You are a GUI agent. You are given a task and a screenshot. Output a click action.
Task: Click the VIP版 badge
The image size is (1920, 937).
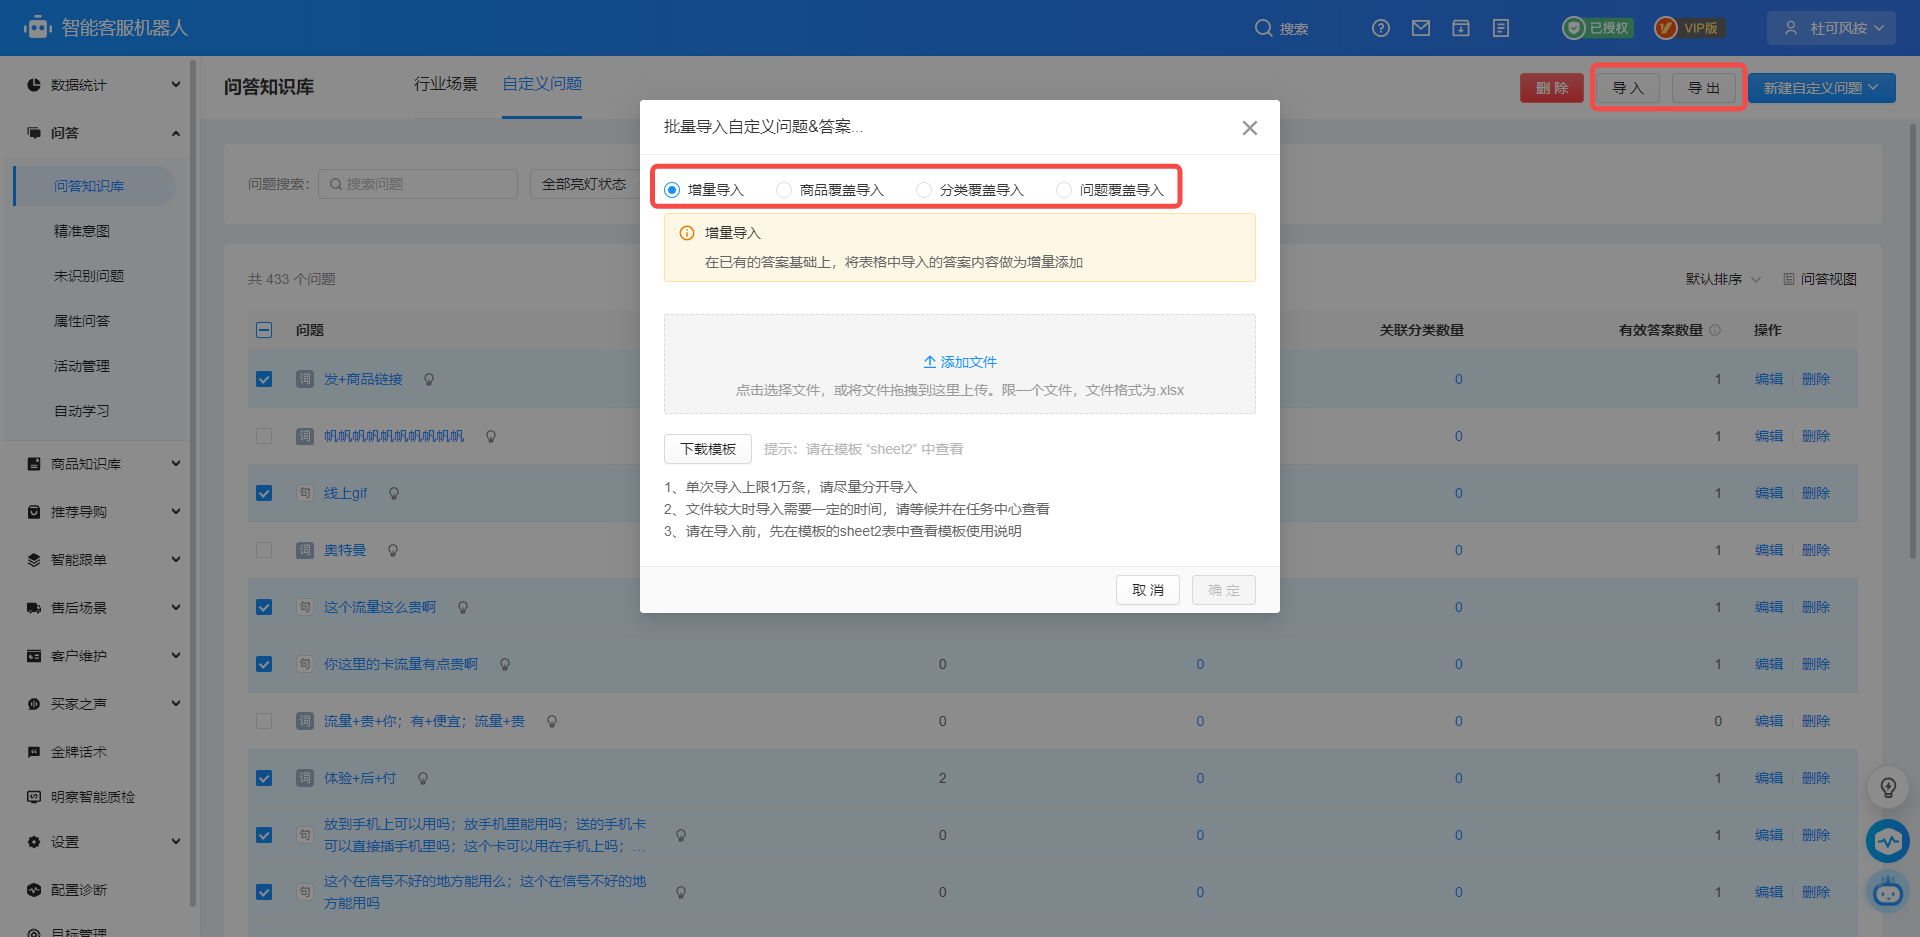coord(1689,28)
